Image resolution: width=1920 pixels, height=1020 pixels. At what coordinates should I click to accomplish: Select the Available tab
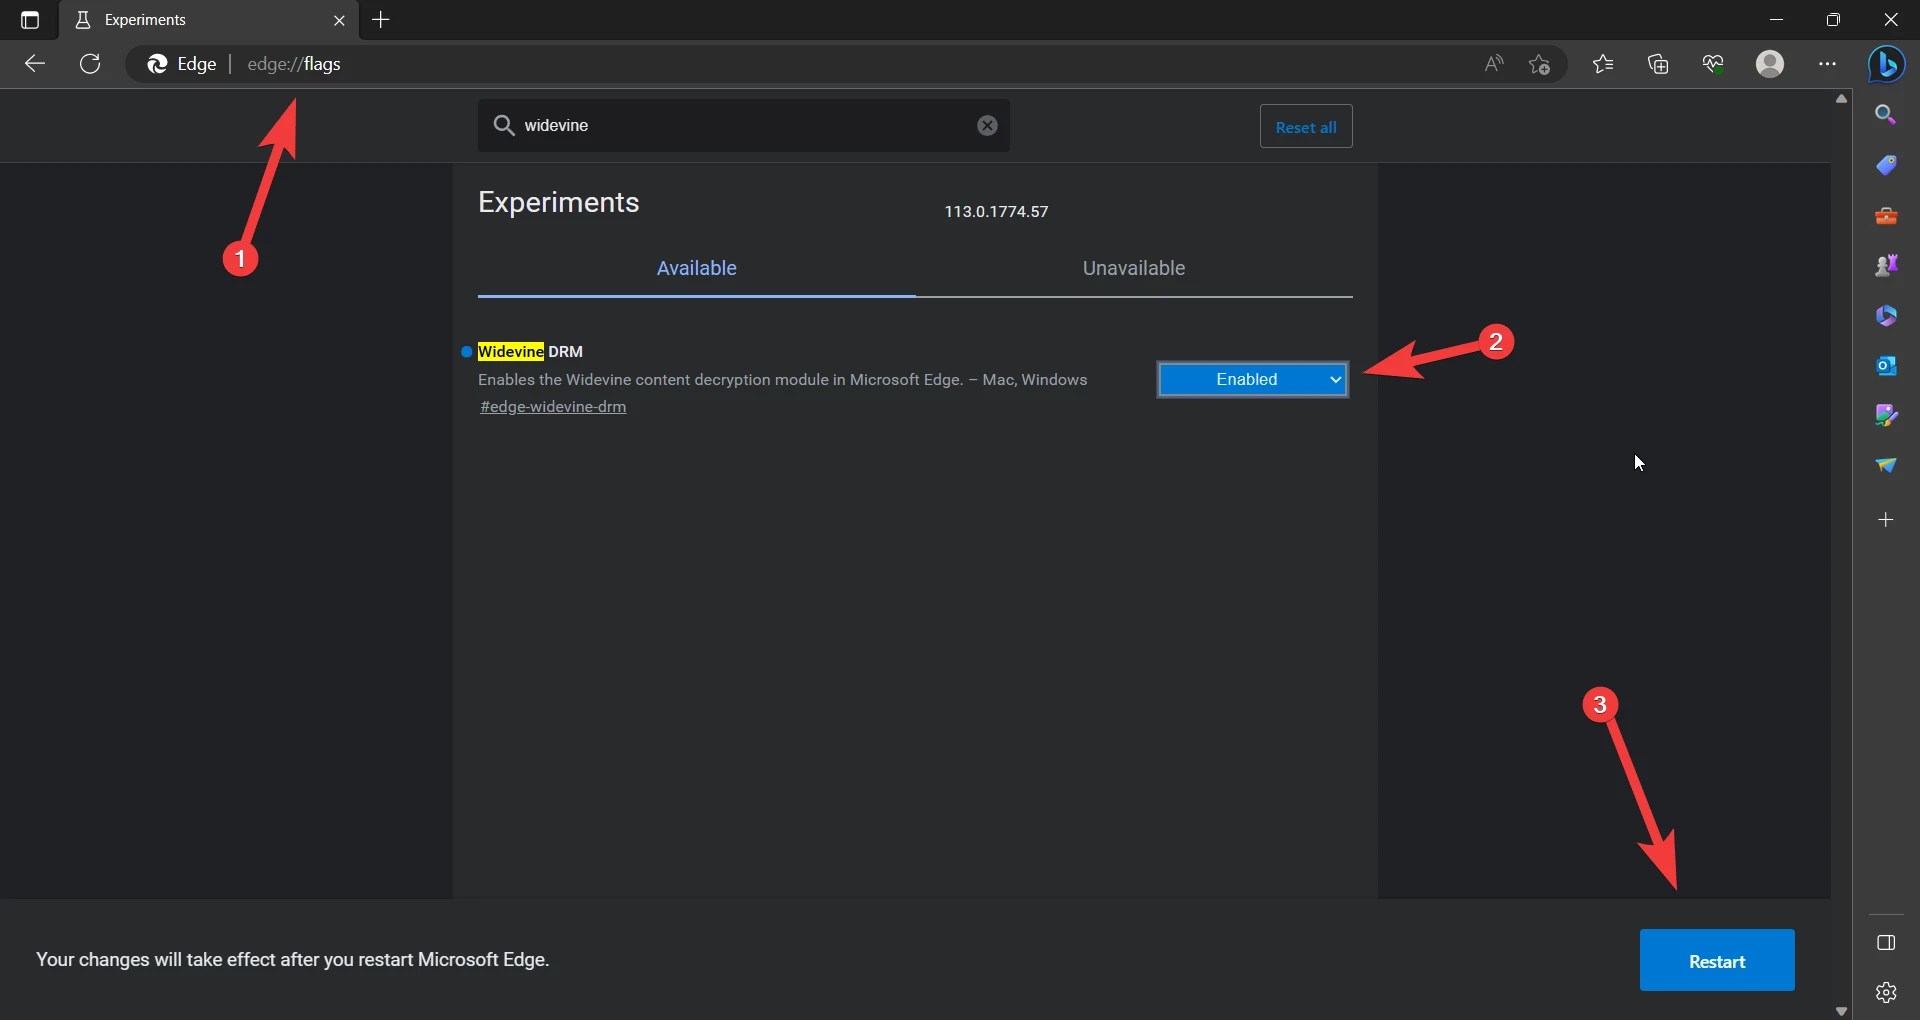(696, 268)
